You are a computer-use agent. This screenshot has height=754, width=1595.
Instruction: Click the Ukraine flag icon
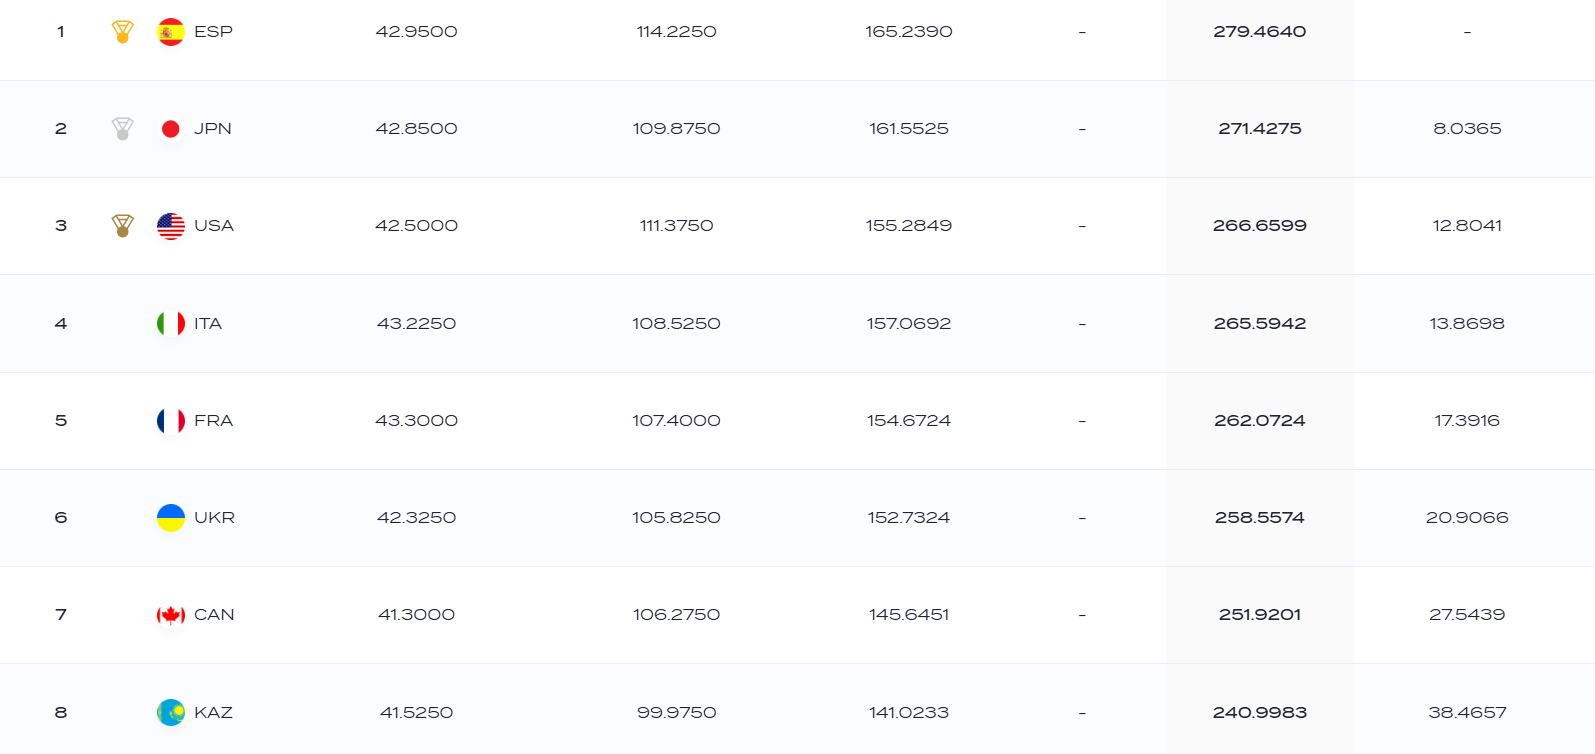click(171, 518)
